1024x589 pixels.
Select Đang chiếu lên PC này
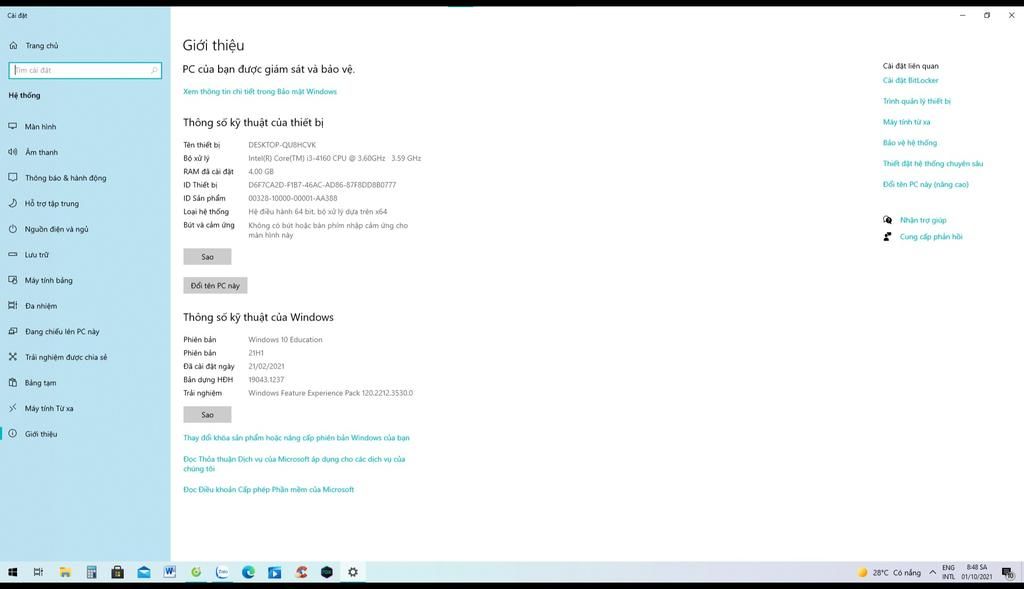pos(62,332)
